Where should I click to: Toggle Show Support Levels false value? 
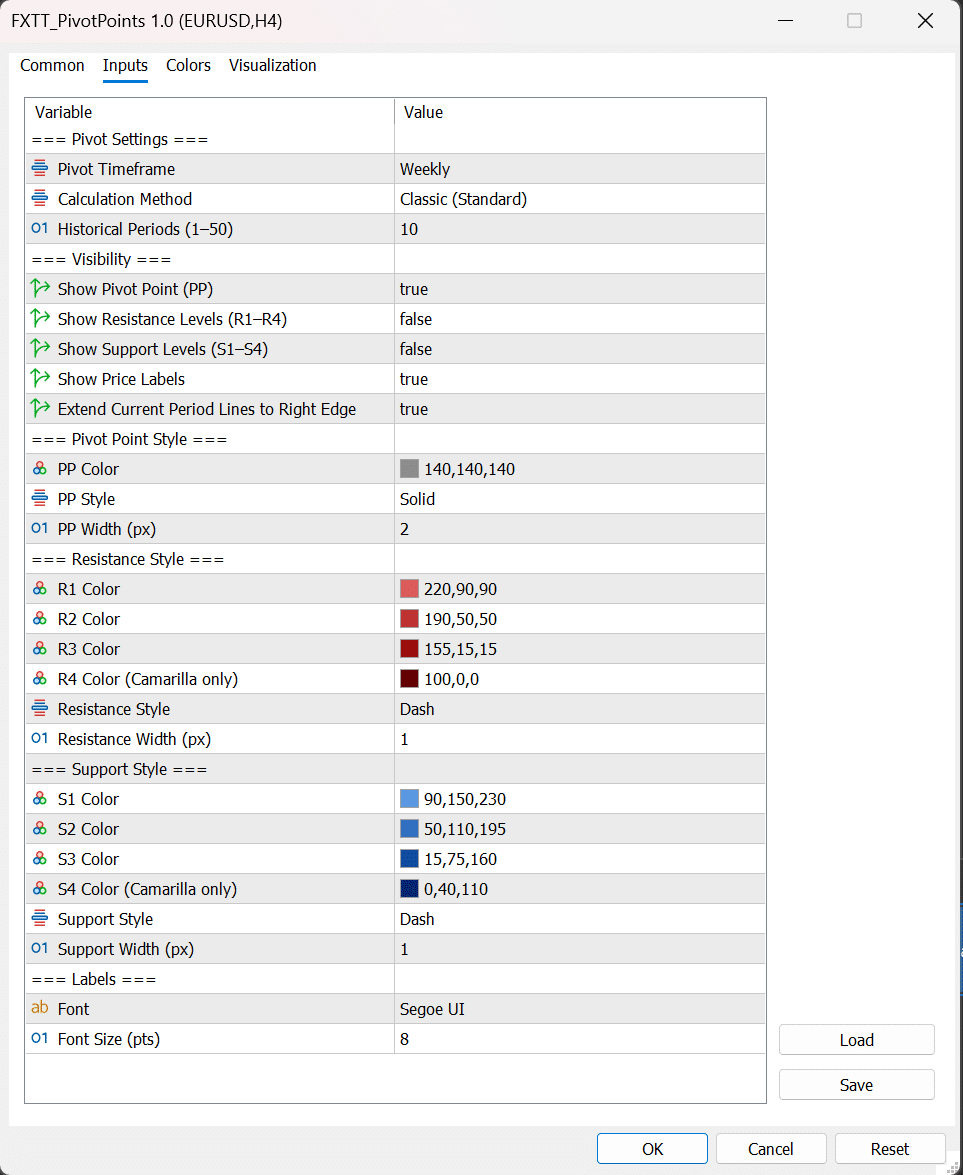(x=416, y=349)
